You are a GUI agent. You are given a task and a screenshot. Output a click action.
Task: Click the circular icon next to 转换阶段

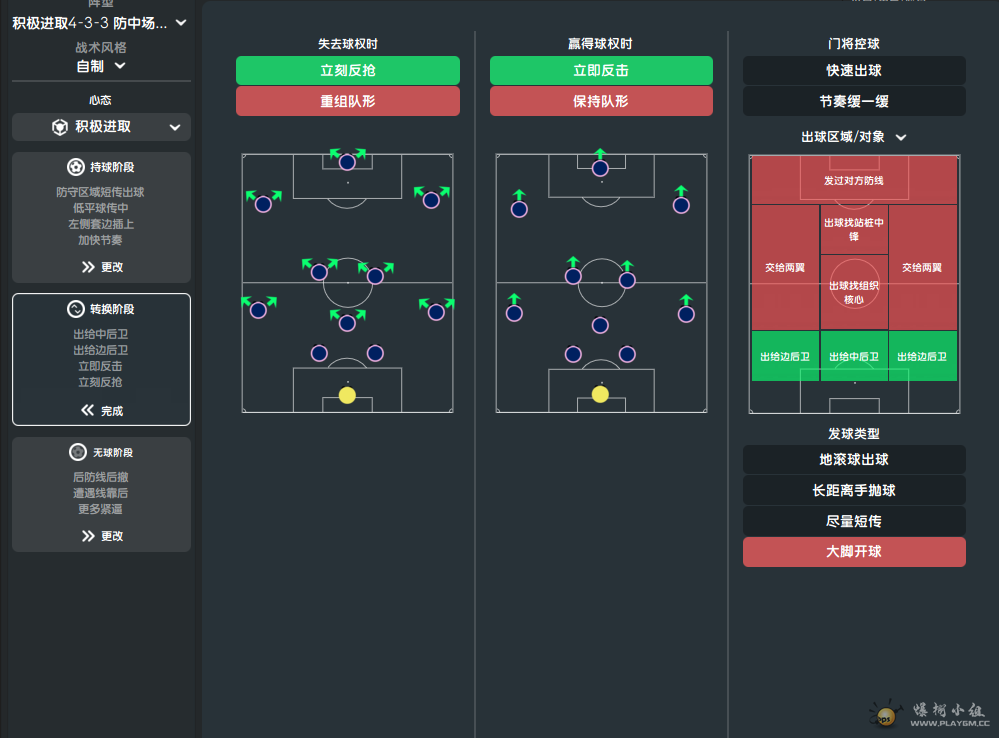tap(76, 309)
